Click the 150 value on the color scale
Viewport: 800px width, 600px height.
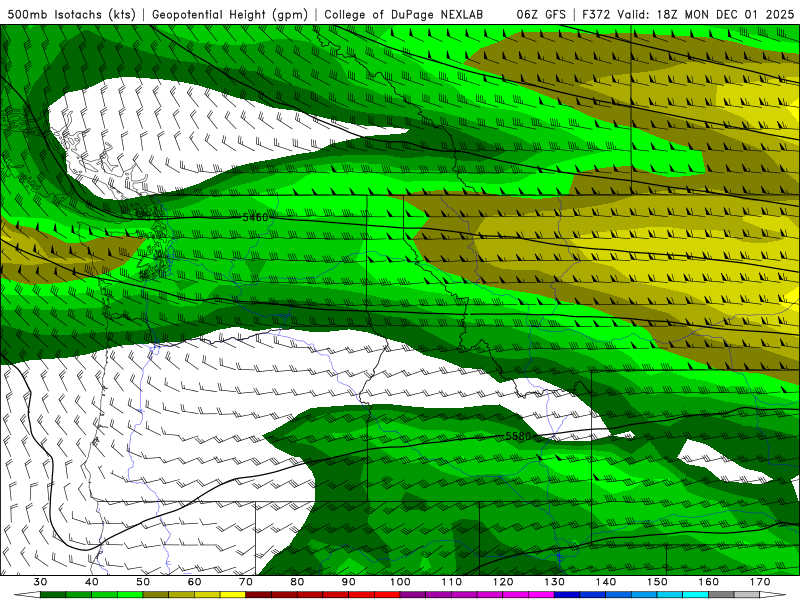[657, 582]
